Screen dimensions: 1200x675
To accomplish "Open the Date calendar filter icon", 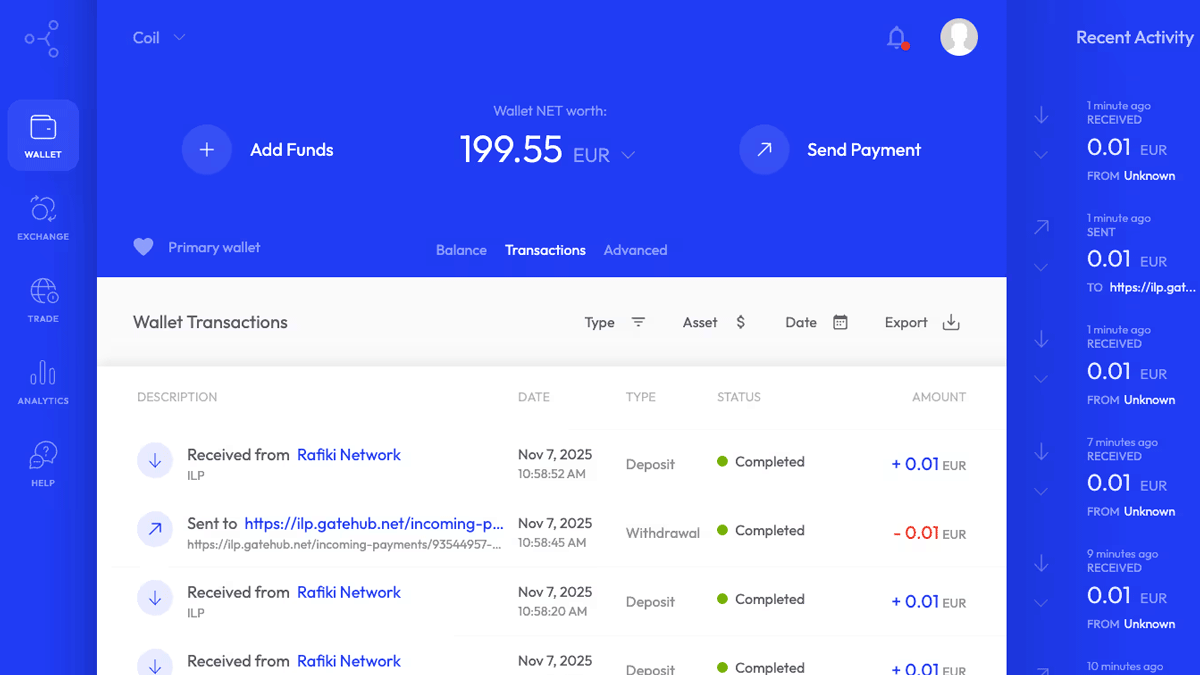I will (839, 322).
